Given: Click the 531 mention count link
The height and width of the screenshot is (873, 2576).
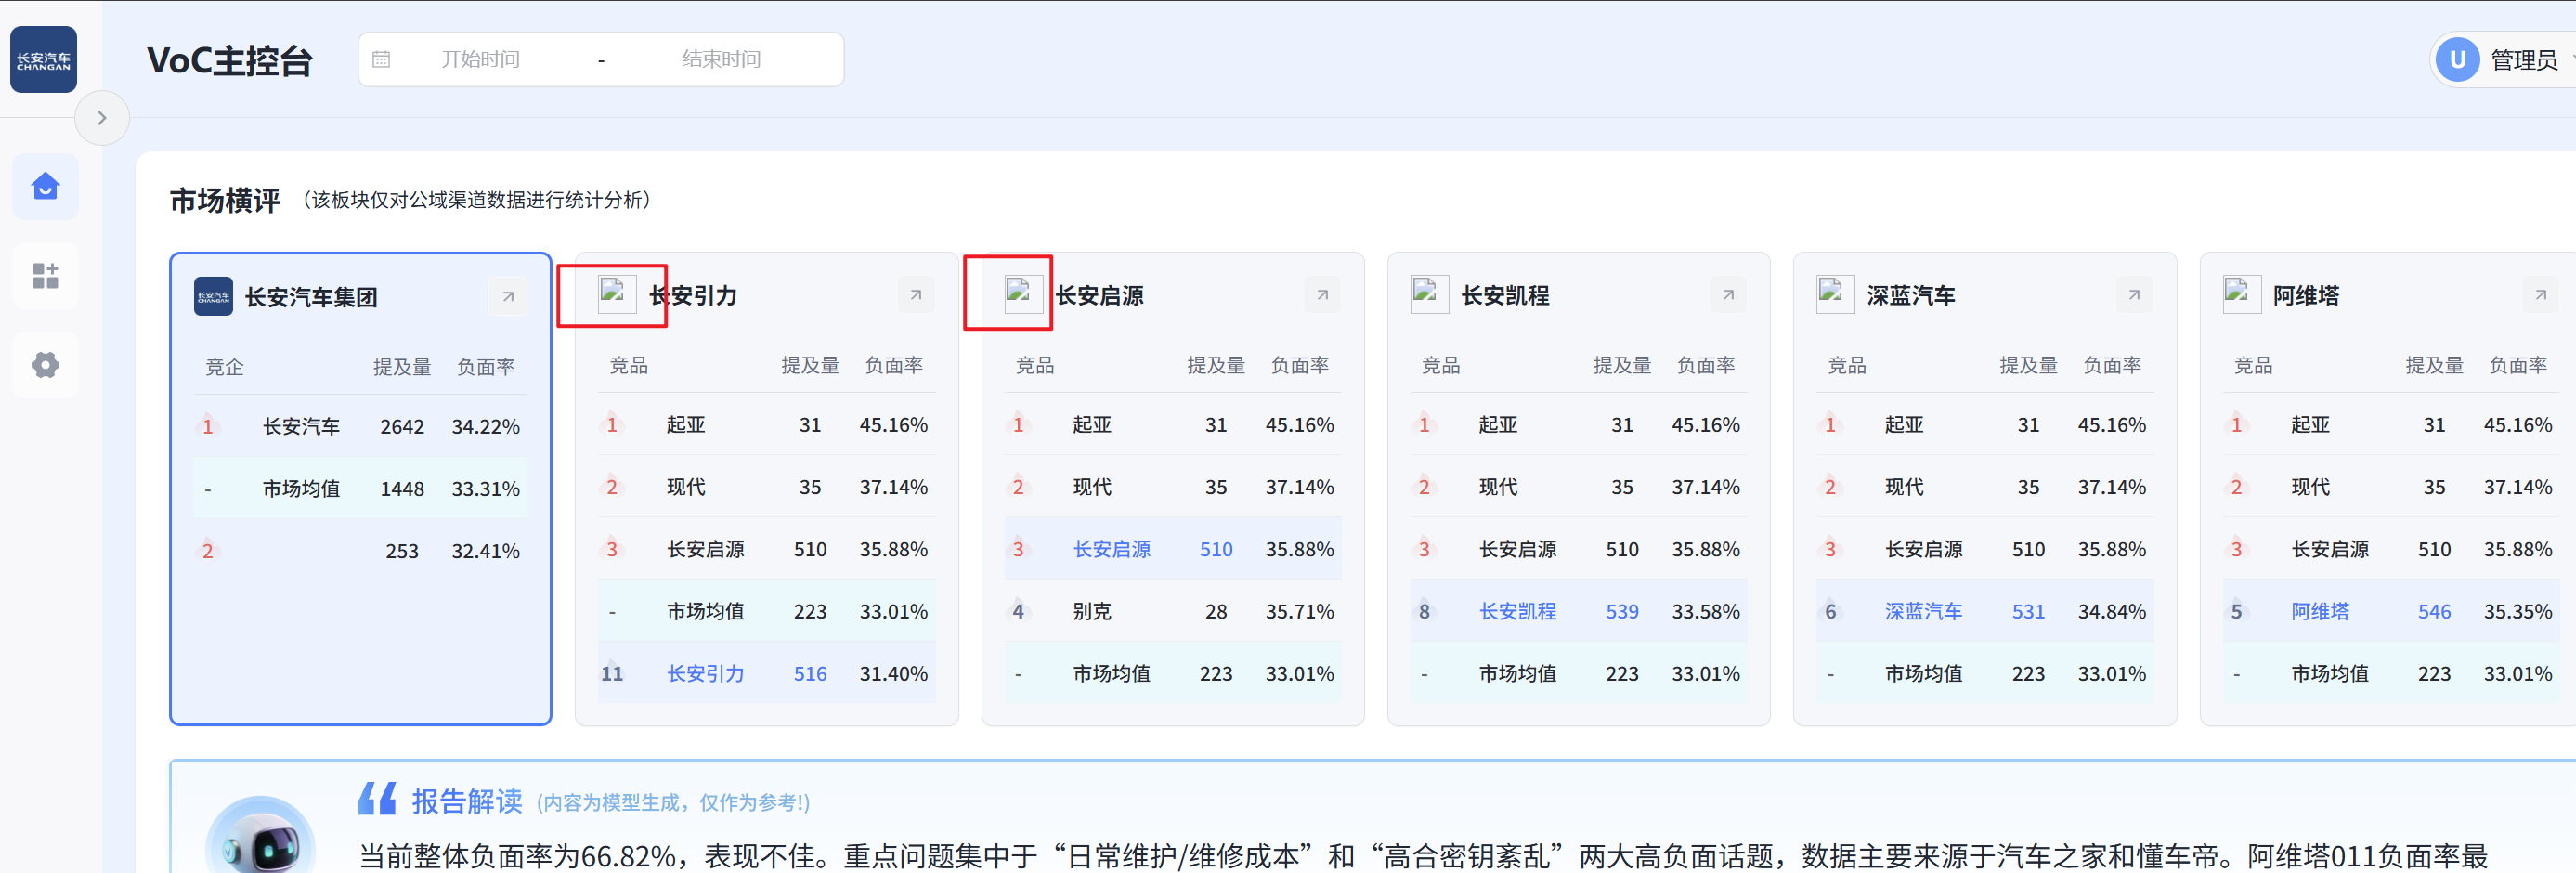Looking at the screenshot, I should pyautogui.click(x=2028, y=611).
